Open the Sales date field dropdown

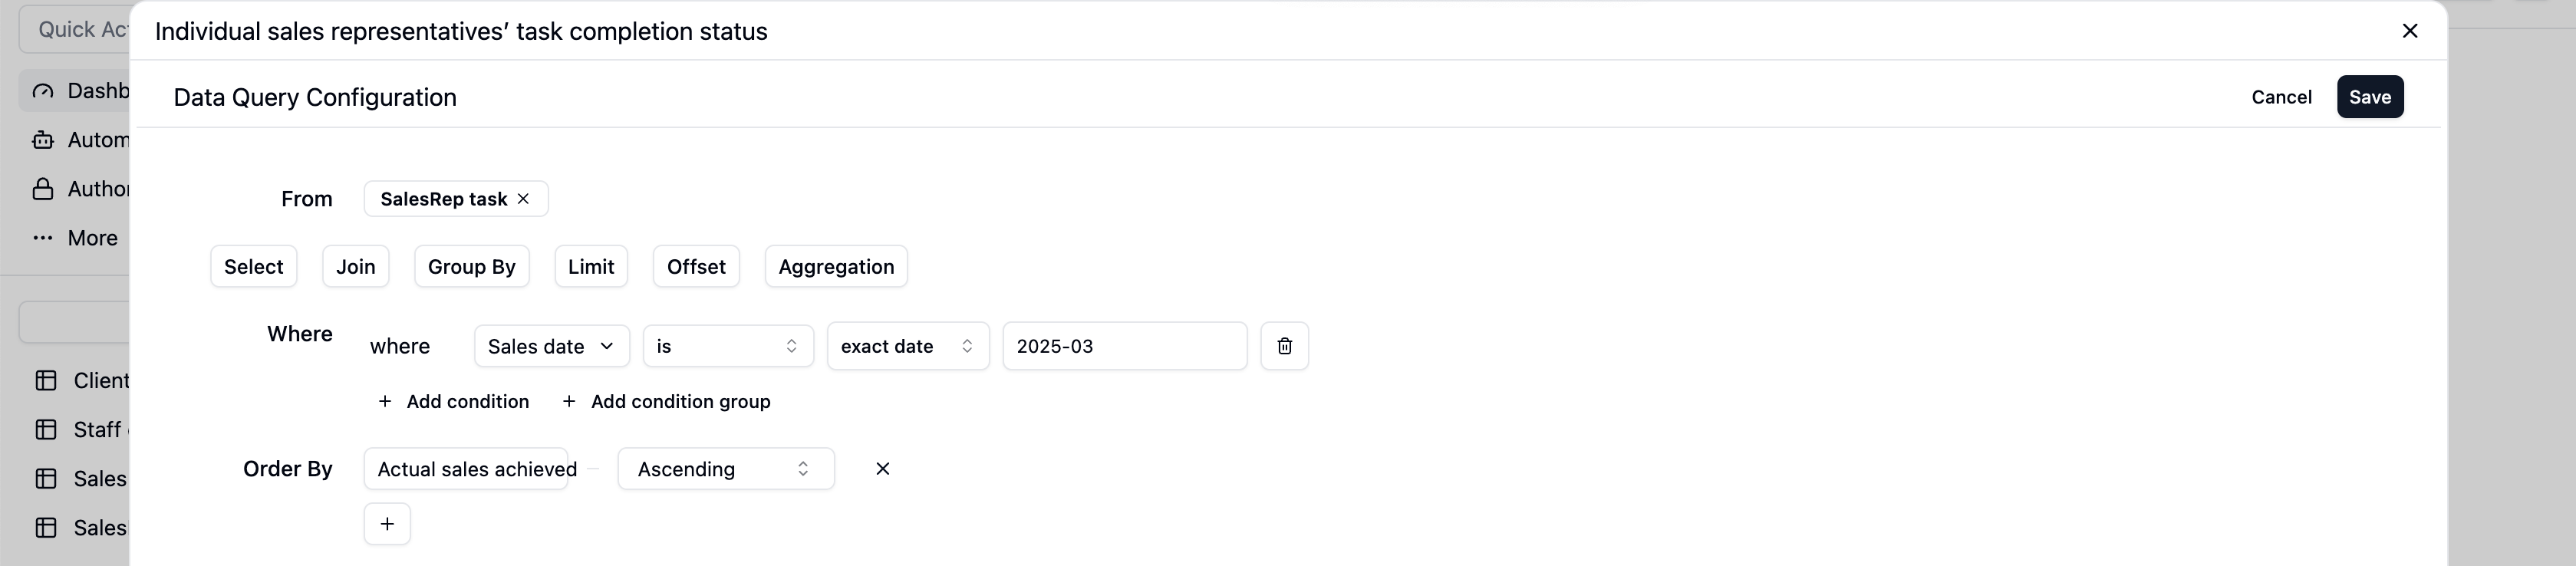point(551,346)
